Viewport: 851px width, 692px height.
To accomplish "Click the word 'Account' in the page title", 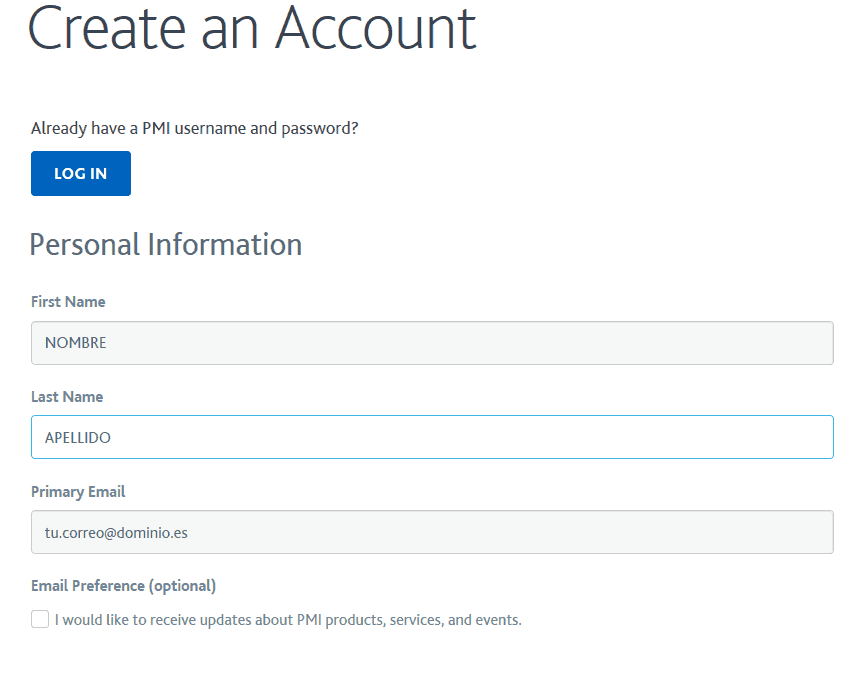I will pos(376,28).
